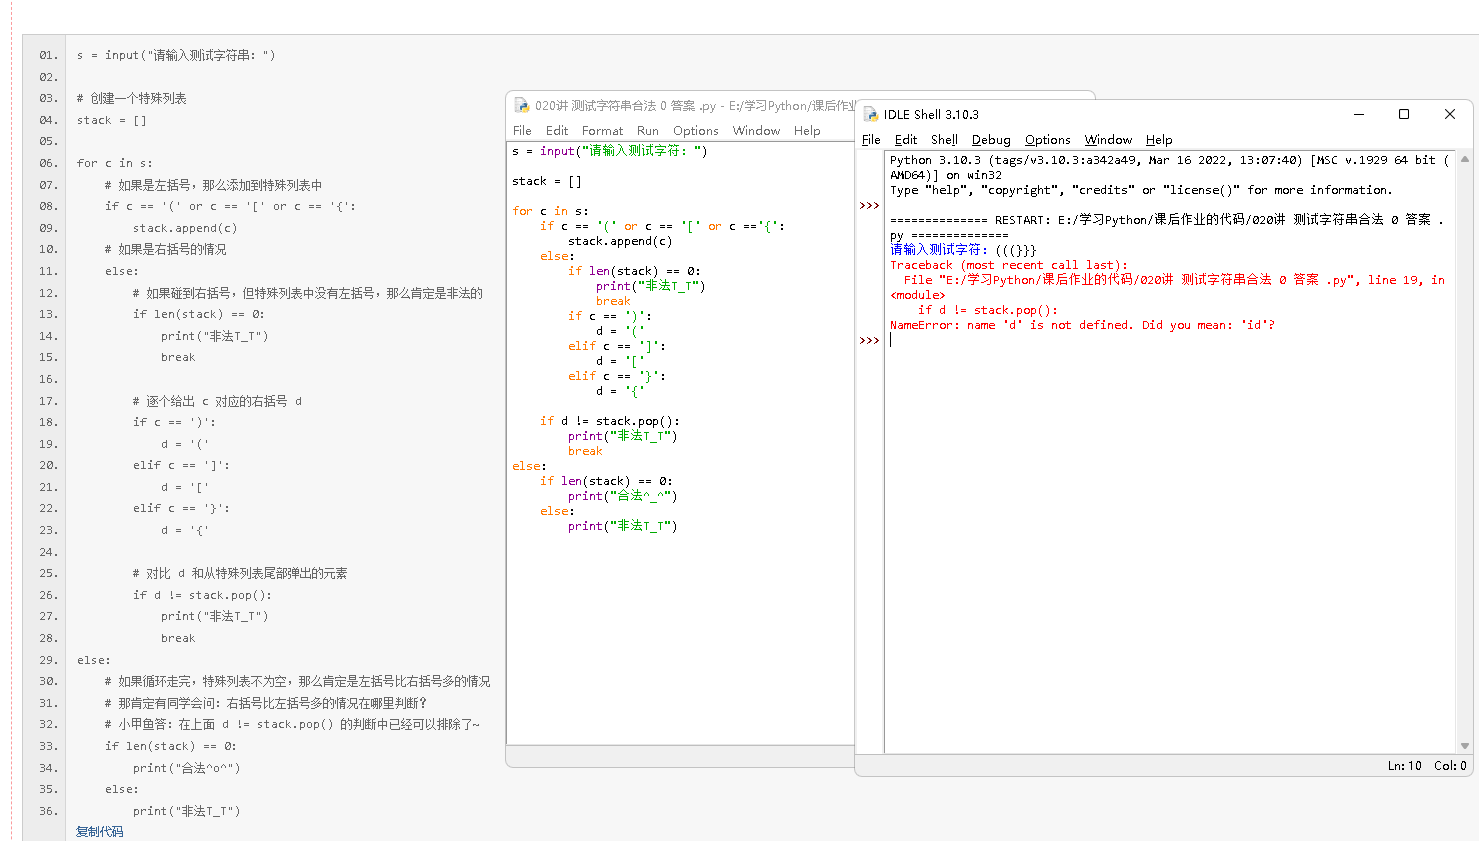The height and width of the screenshot is (841, 1479).
Task: Click 'Traceback (most recent call last):' line
Action: [1009, 265]
